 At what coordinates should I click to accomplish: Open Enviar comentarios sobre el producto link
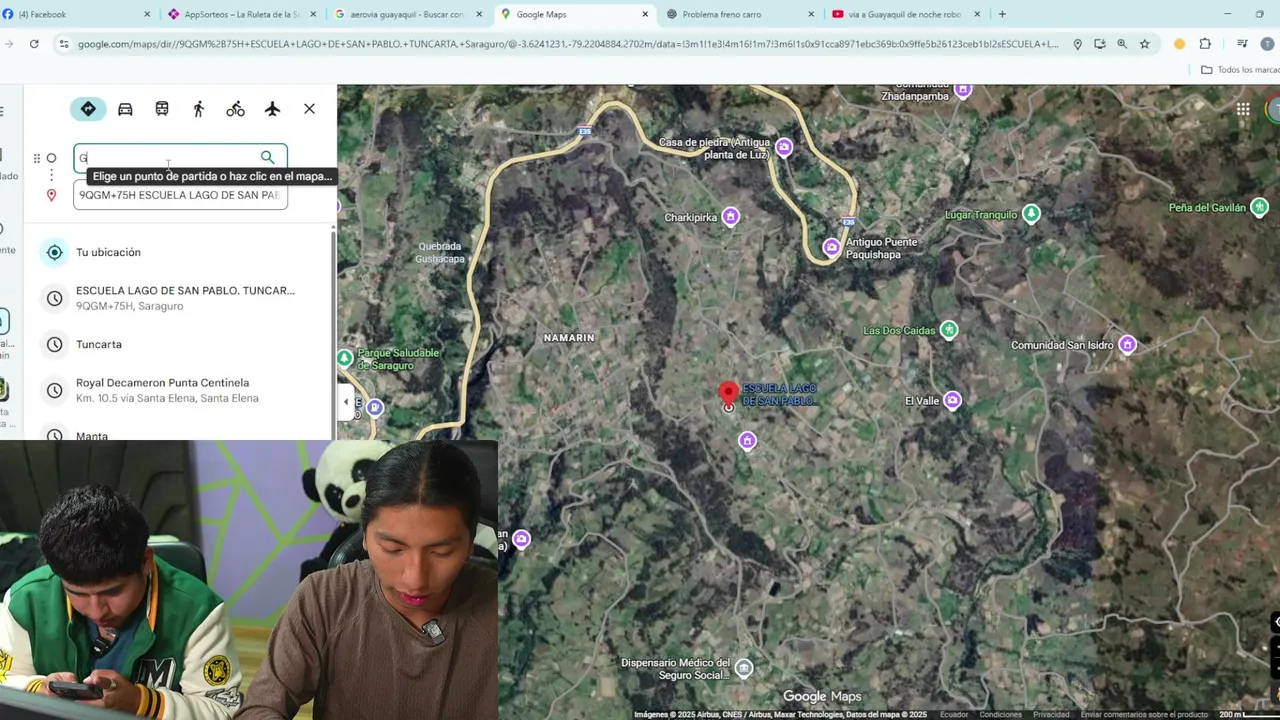[x=1144, y=714]
